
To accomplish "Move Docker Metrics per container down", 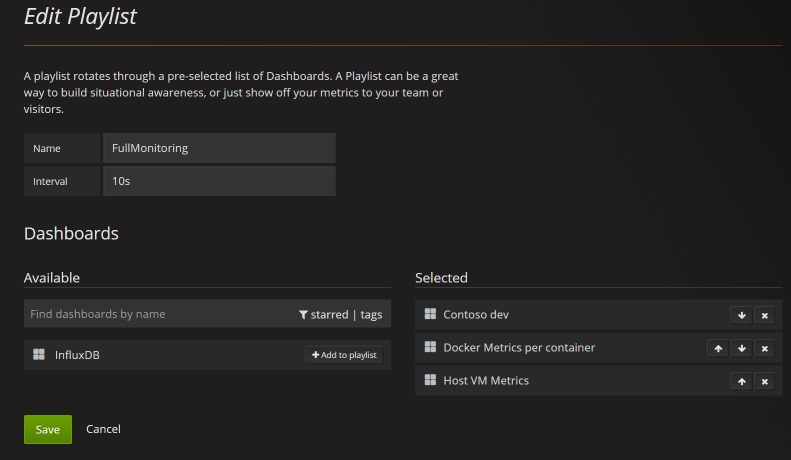I will (741, 348).
